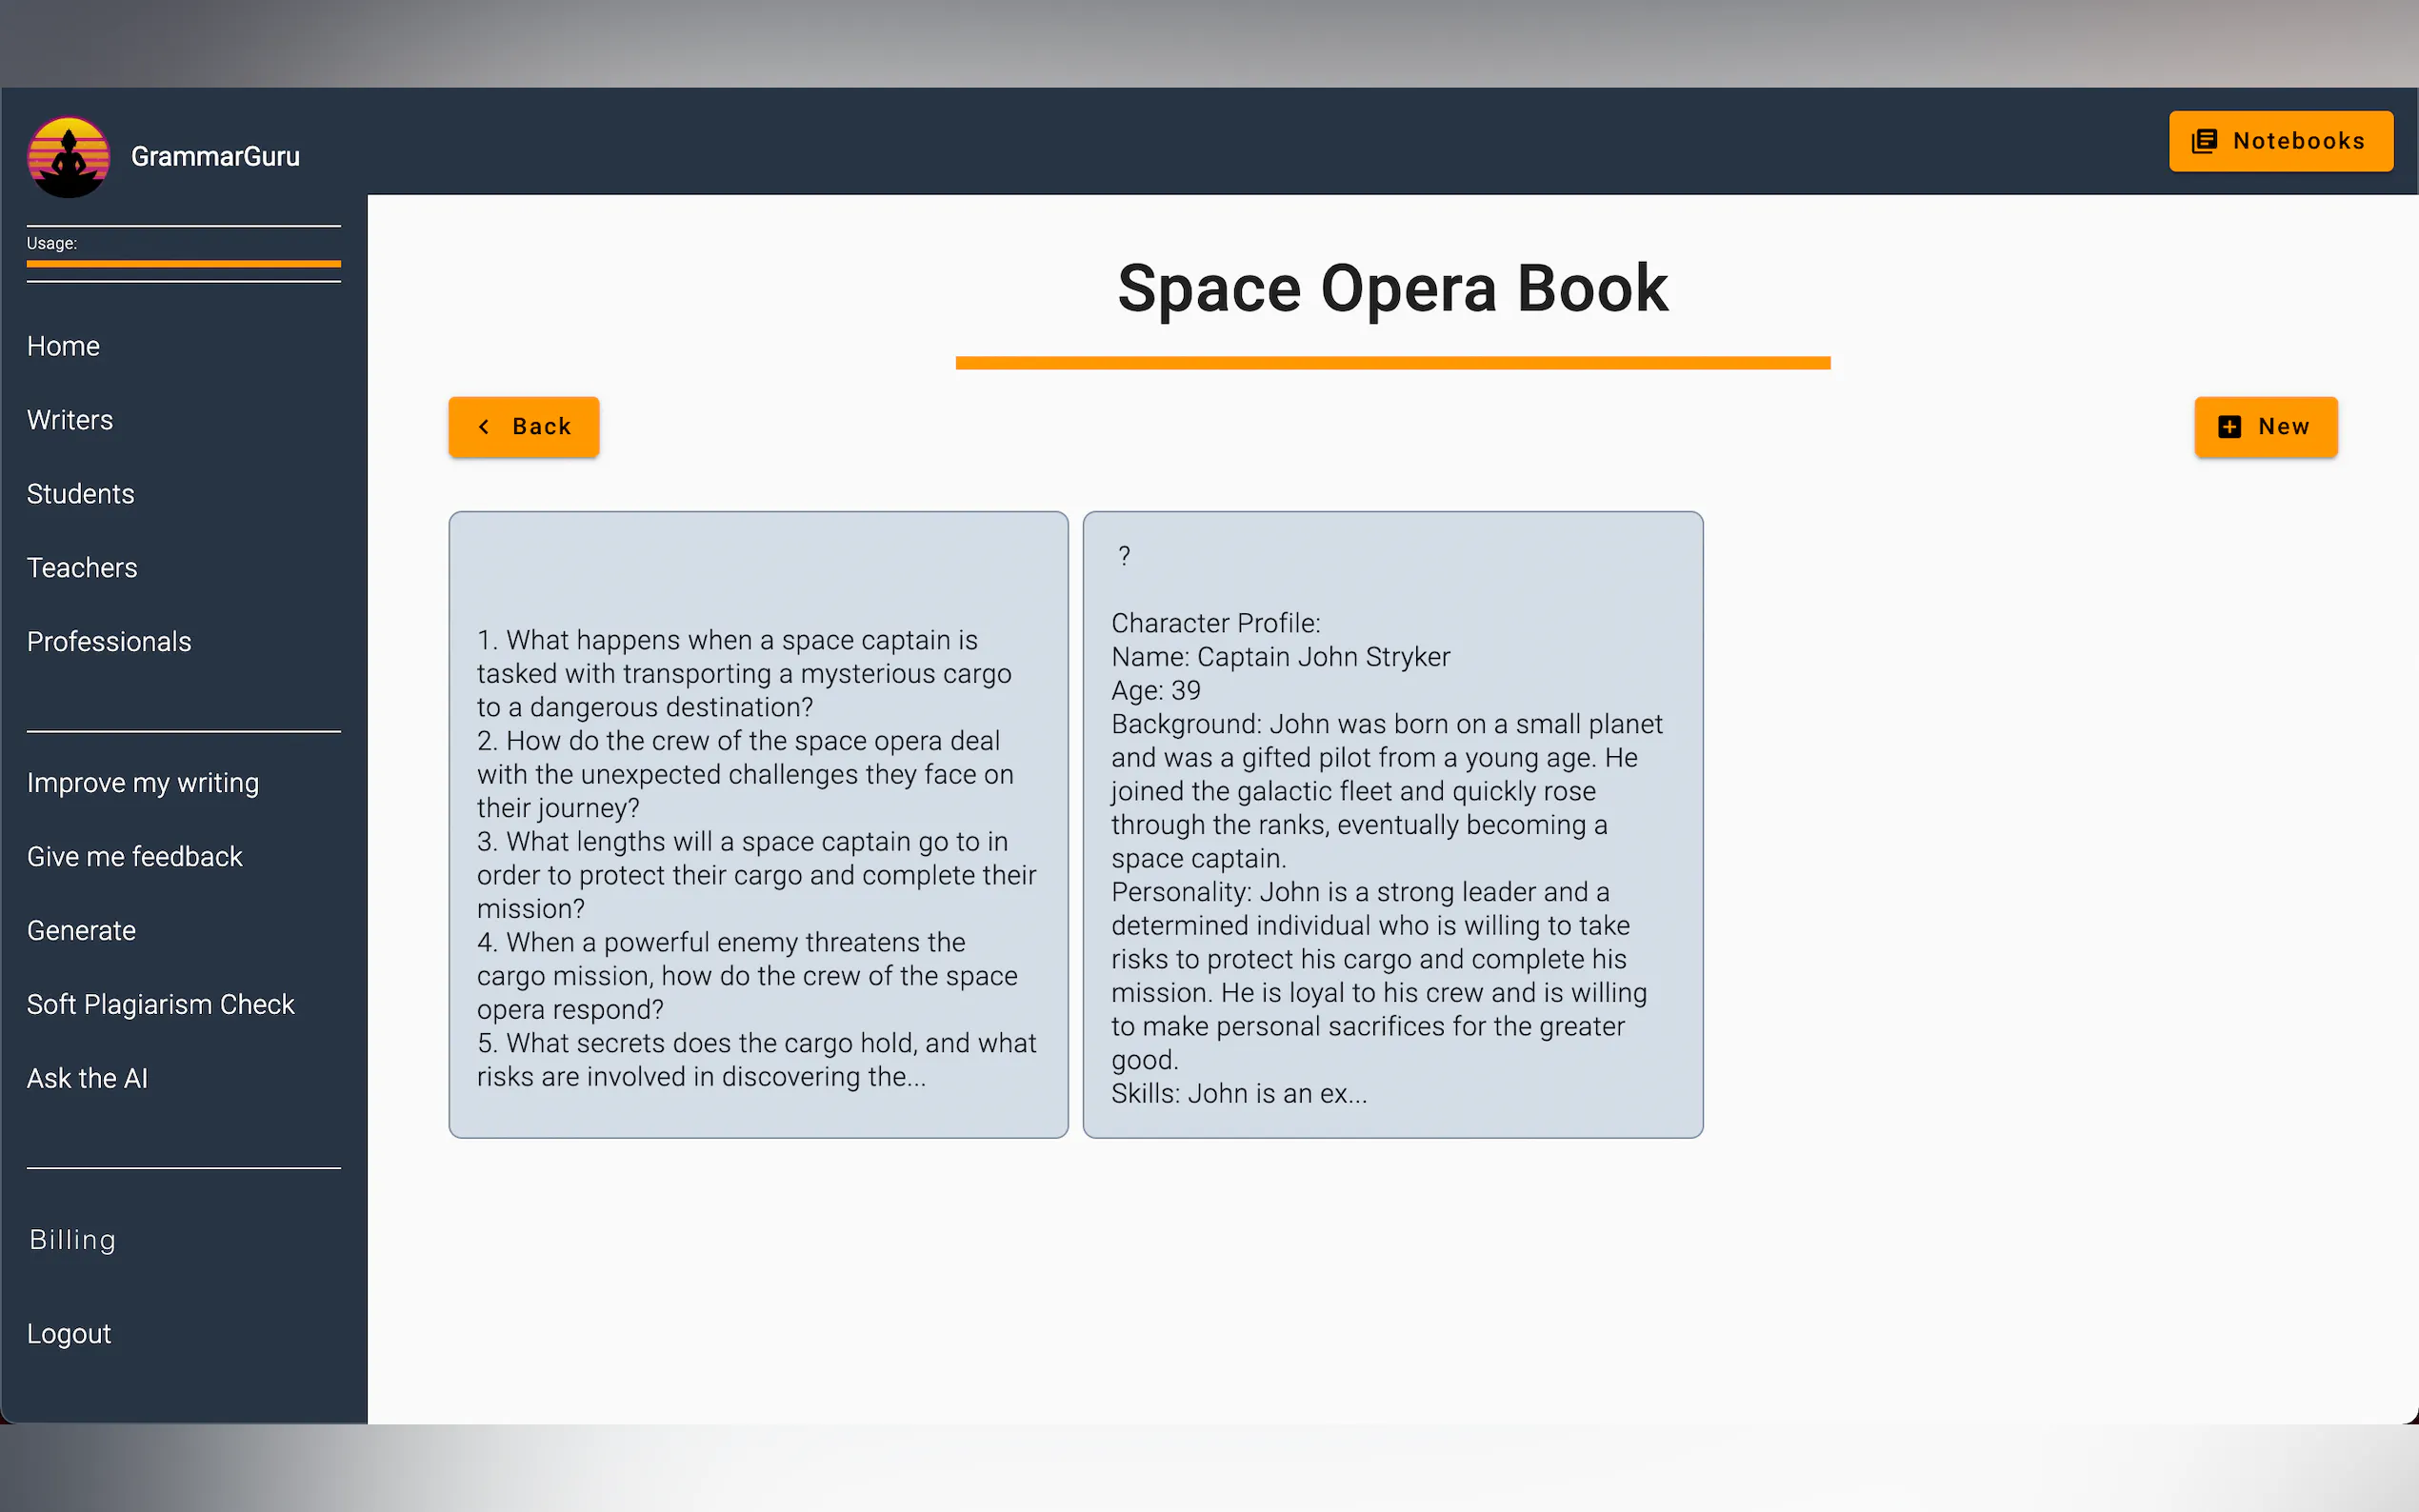Open the Captain John Stryker note card
The width and height of the screenshot is (2419, 1512).
click(1392, 824)
